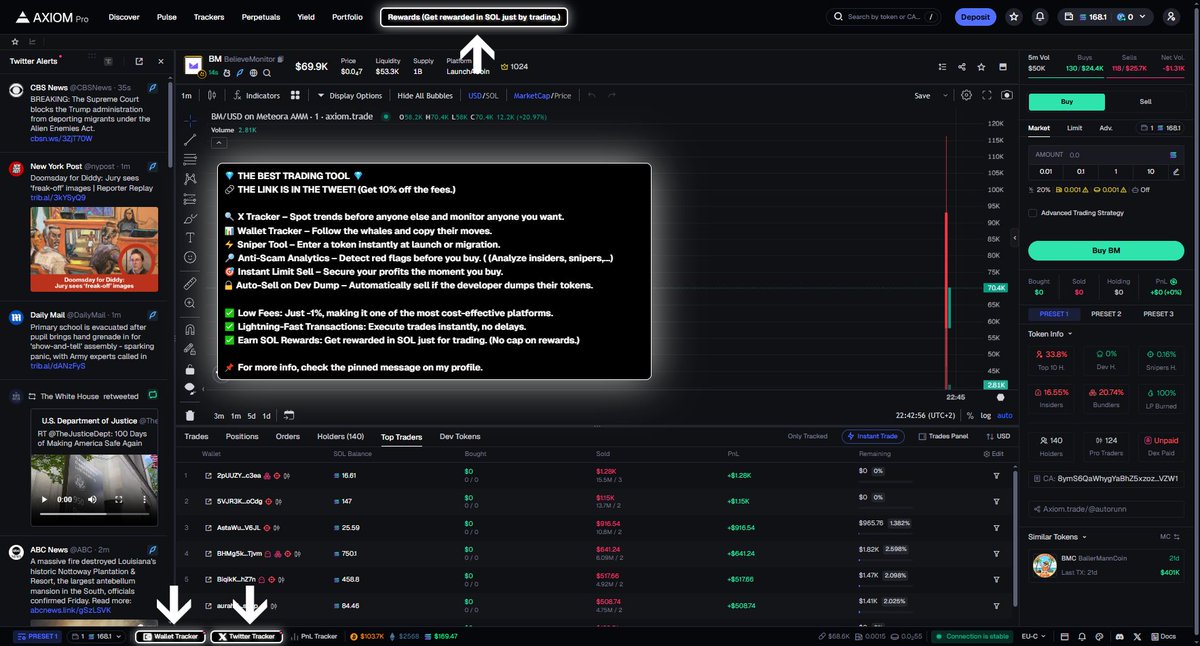Select the ruler measure tool
1200x646 pixels.
190,284
